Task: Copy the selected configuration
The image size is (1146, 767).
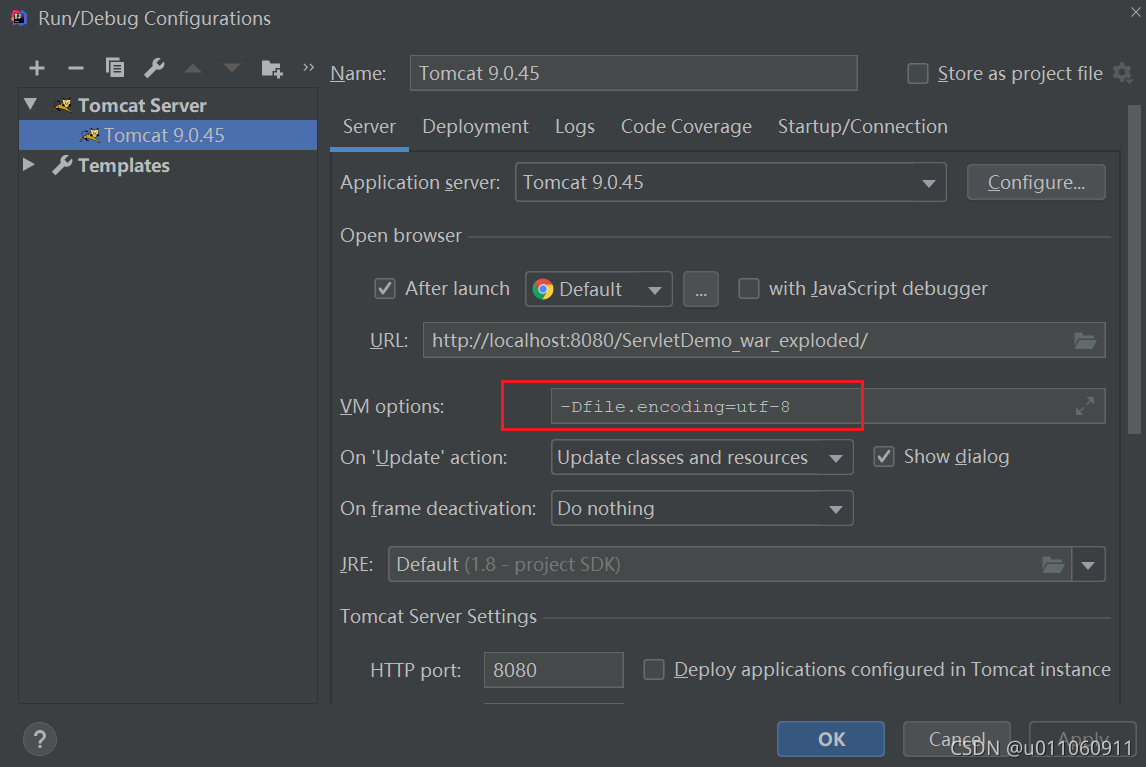Action: click(115, 68)
